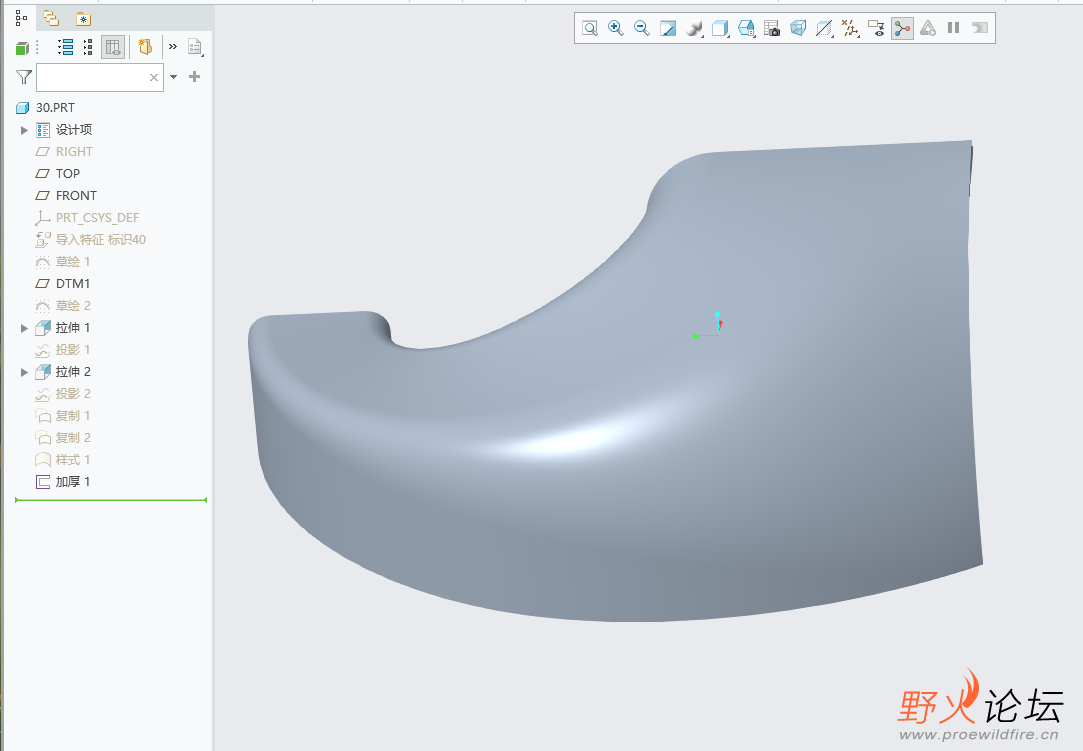The height and width of the screenshot is (751, 1083).
Task: Click the model tree search field
Action: 92,77
